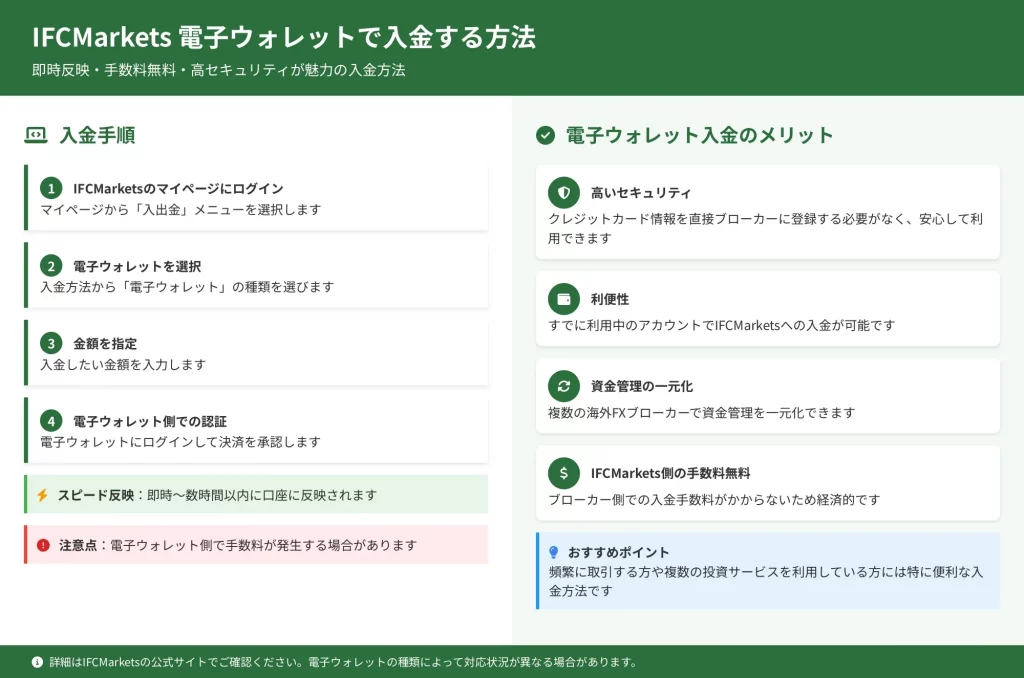Click the shield icon for 高いセキュリティ

[564, 193]
